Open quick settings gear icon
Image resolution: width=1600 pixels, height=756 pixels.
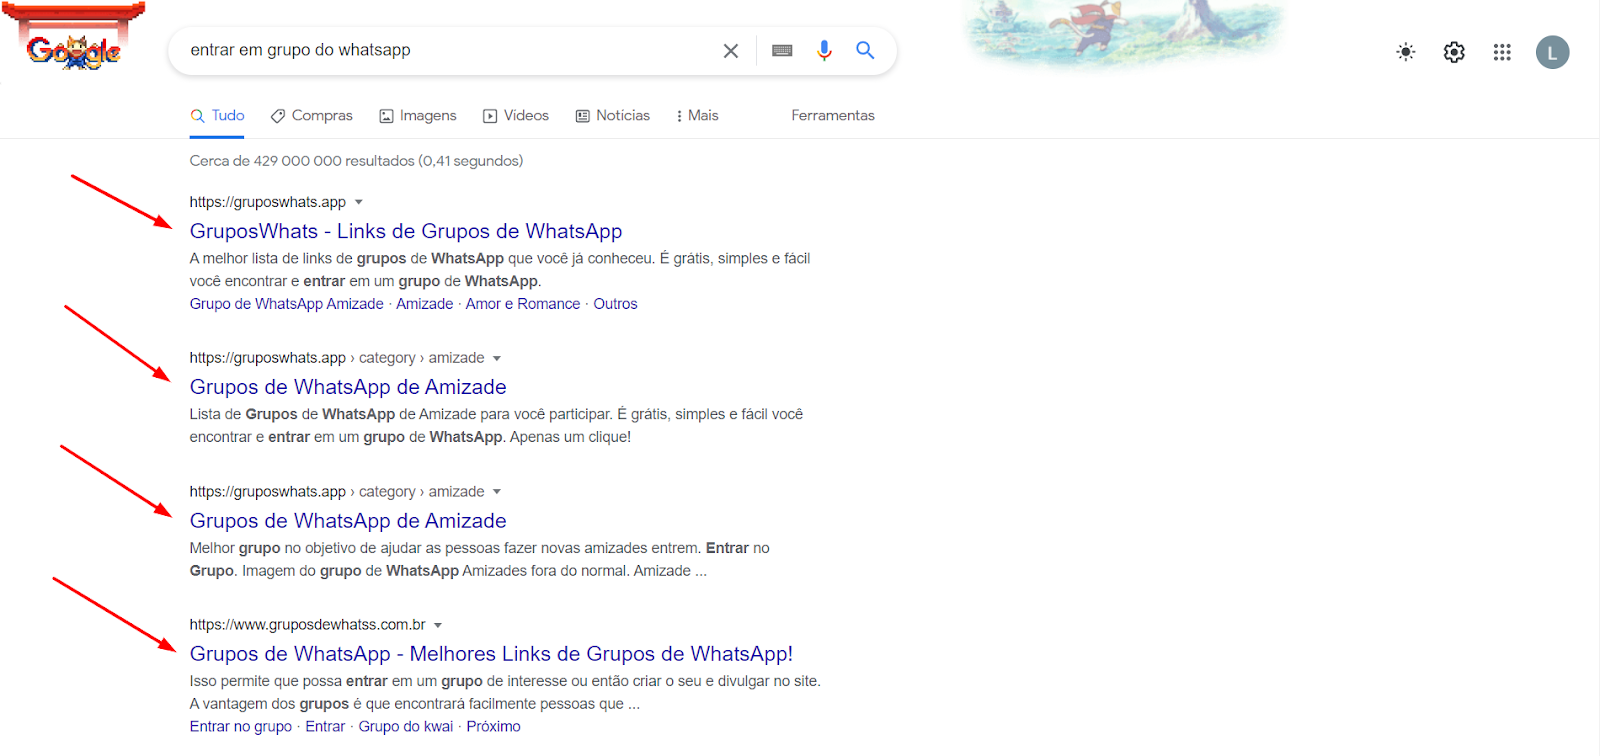click(1454, 52)
